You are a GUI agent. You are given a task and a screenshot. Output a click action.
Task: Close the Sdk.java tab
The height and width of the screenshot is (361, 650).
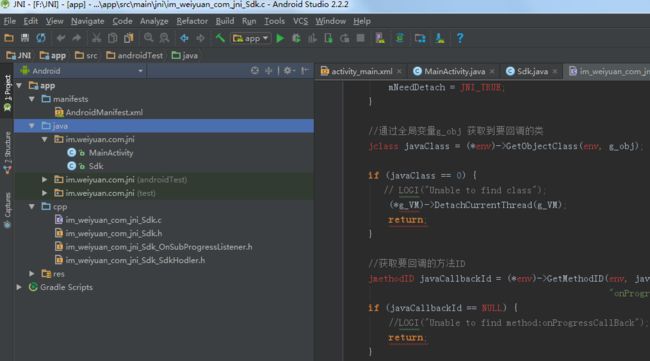(555, 71)
